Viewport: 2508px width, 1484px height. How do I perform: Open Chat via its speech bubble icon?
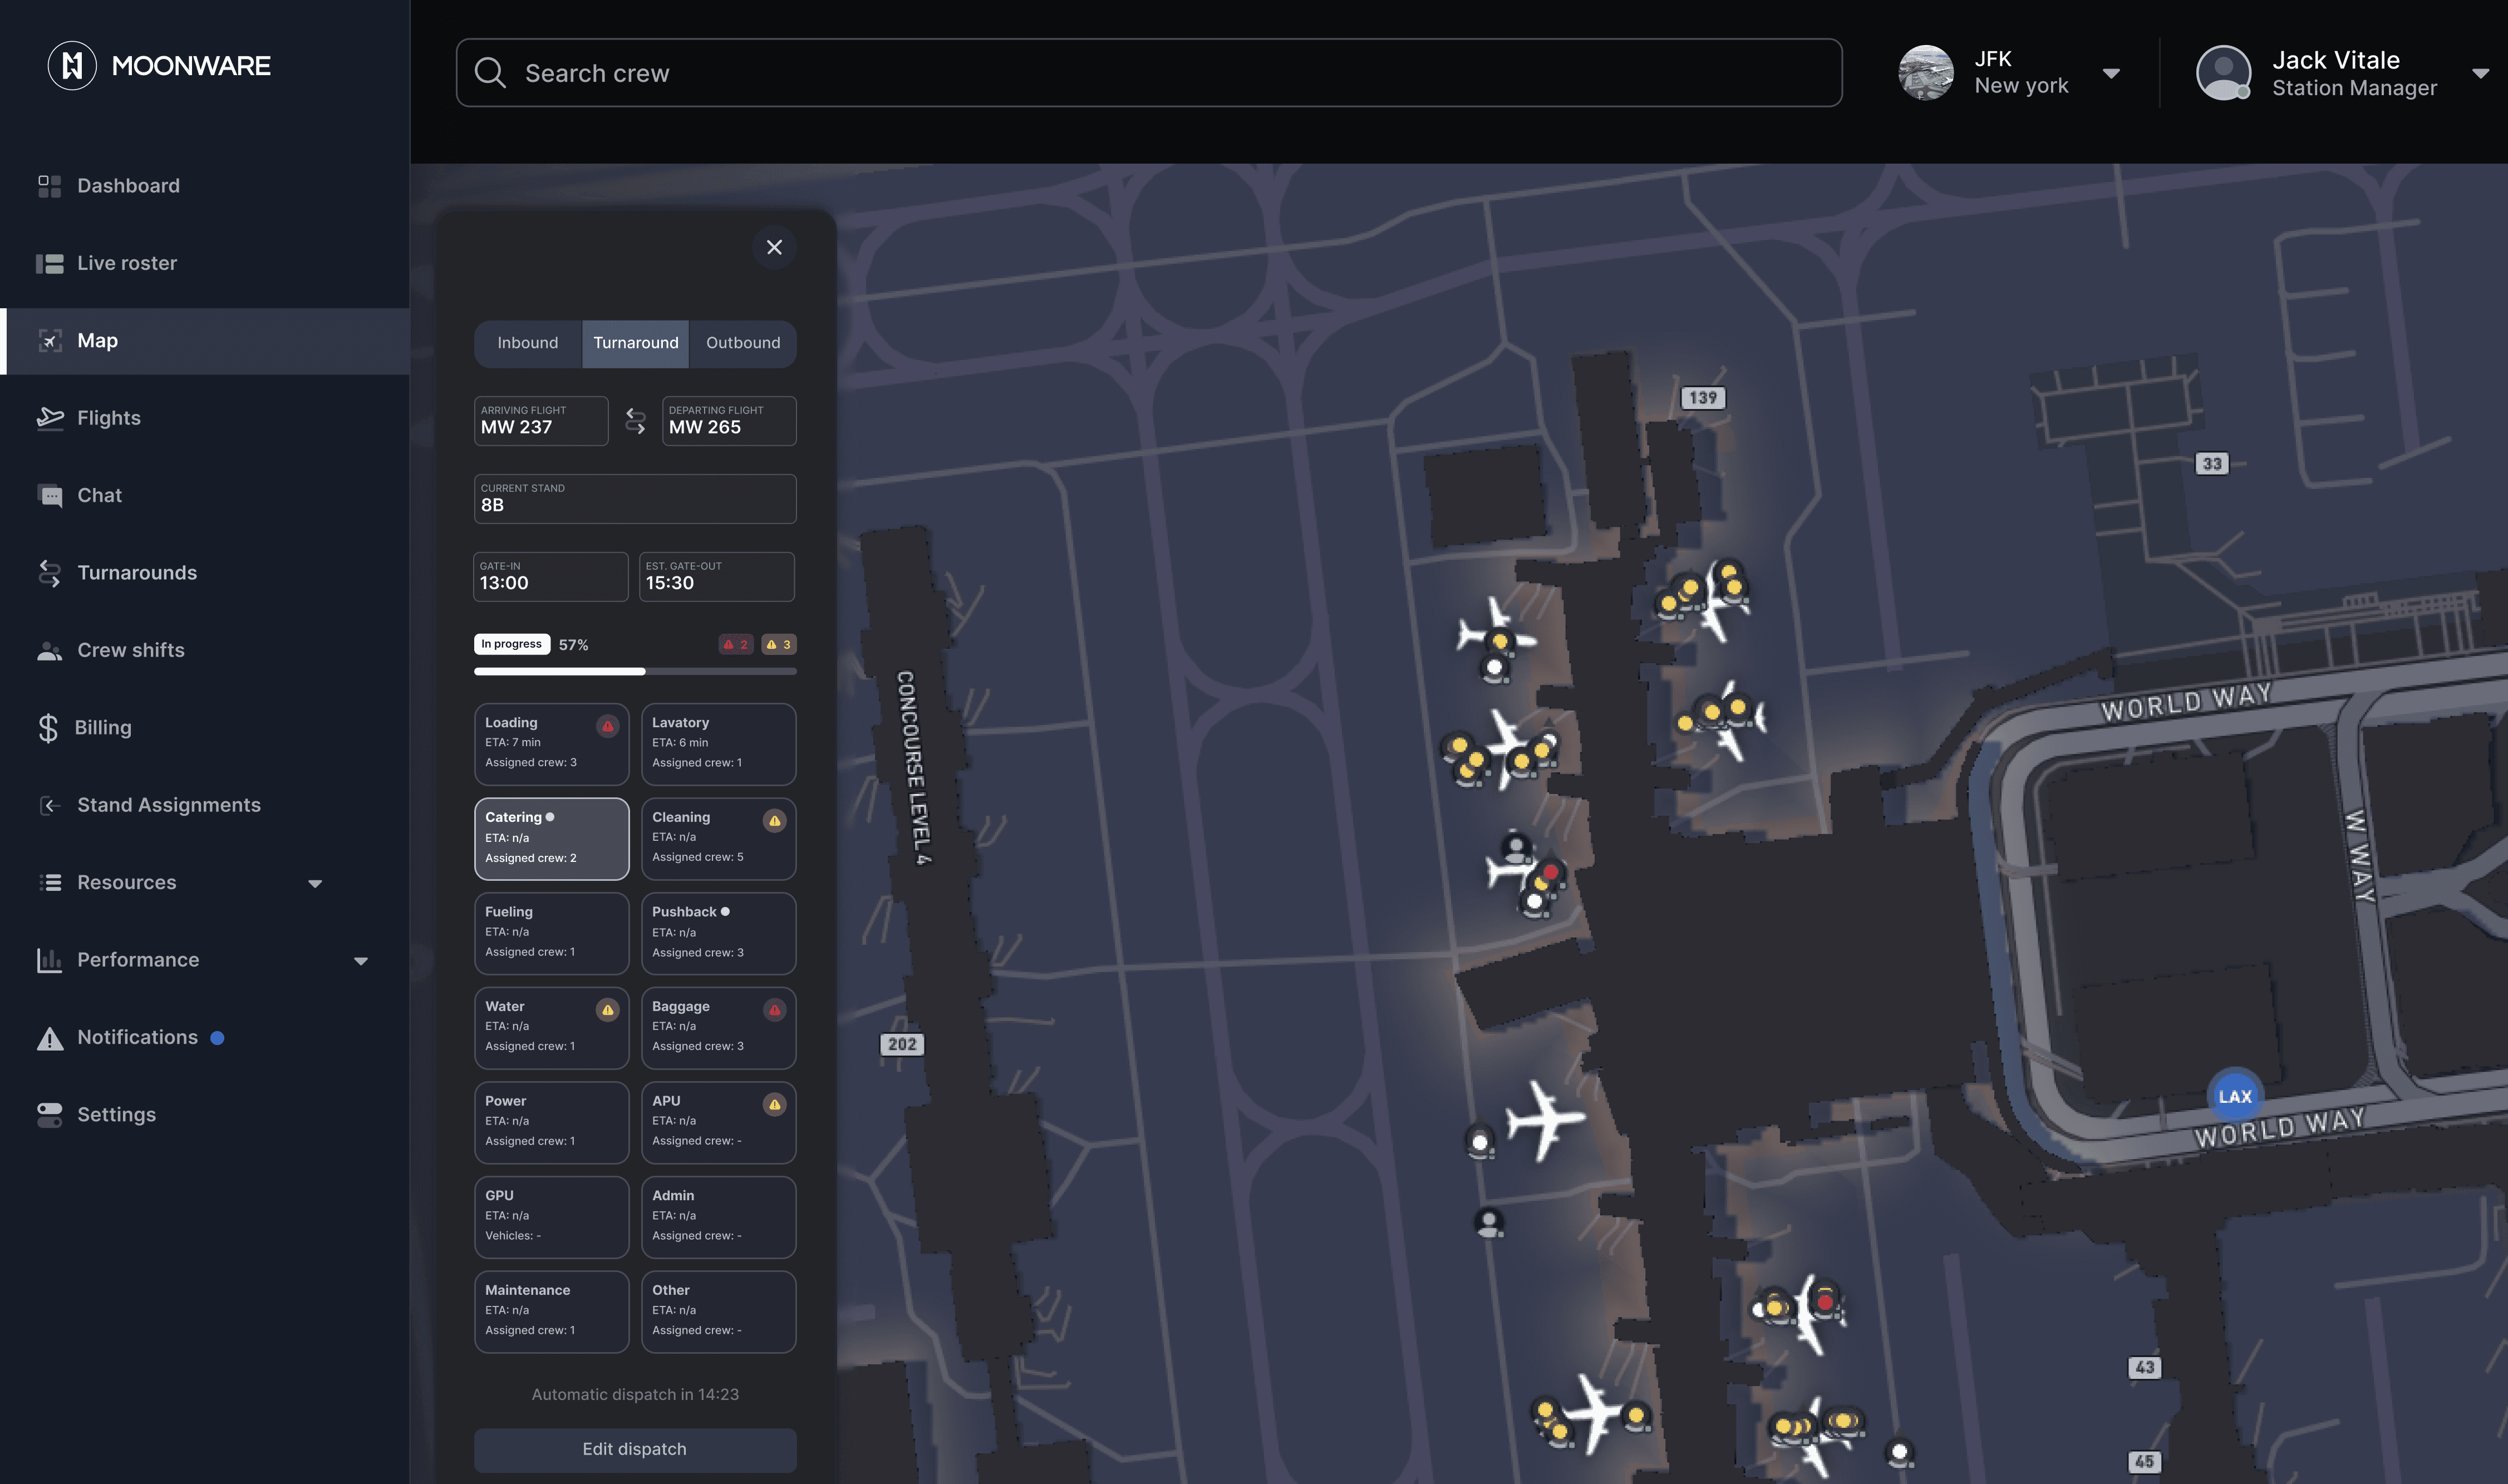[49, 496]
